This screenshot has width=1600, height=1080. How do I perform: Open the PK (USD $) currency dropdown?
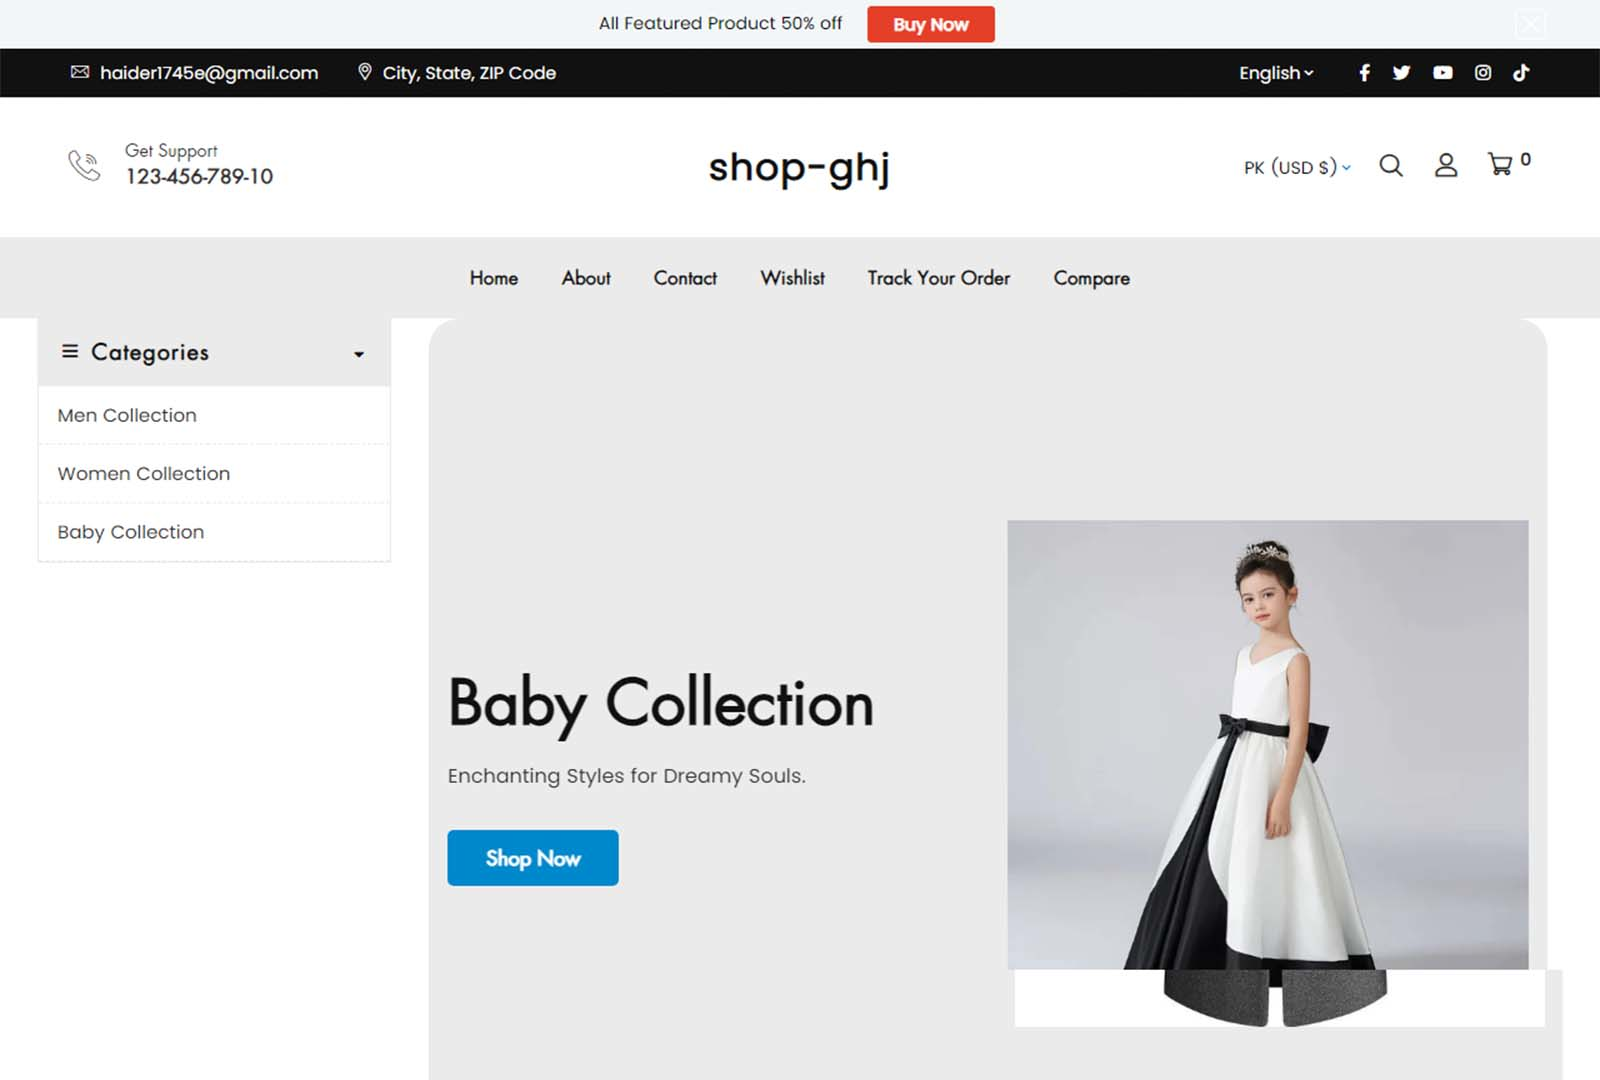pyautogui.click(x=1297, y=167)
